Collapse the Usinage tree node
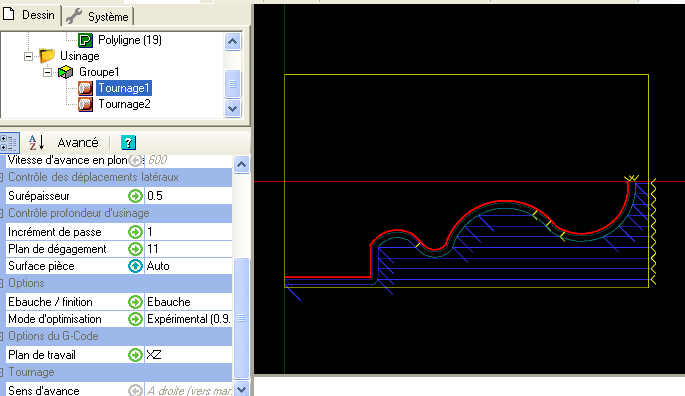The height and width of the screenshot is (396, 685). tap(28, 56)
